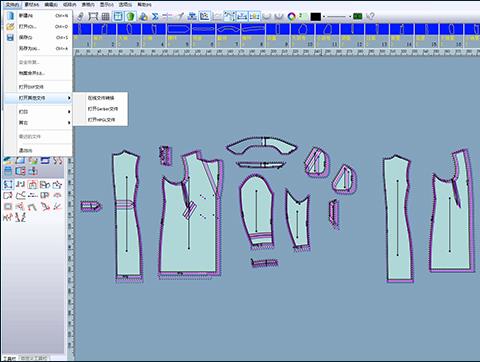Select piece thumbnail number 2 in piece list
480x362 pixels.
[104, 35]
